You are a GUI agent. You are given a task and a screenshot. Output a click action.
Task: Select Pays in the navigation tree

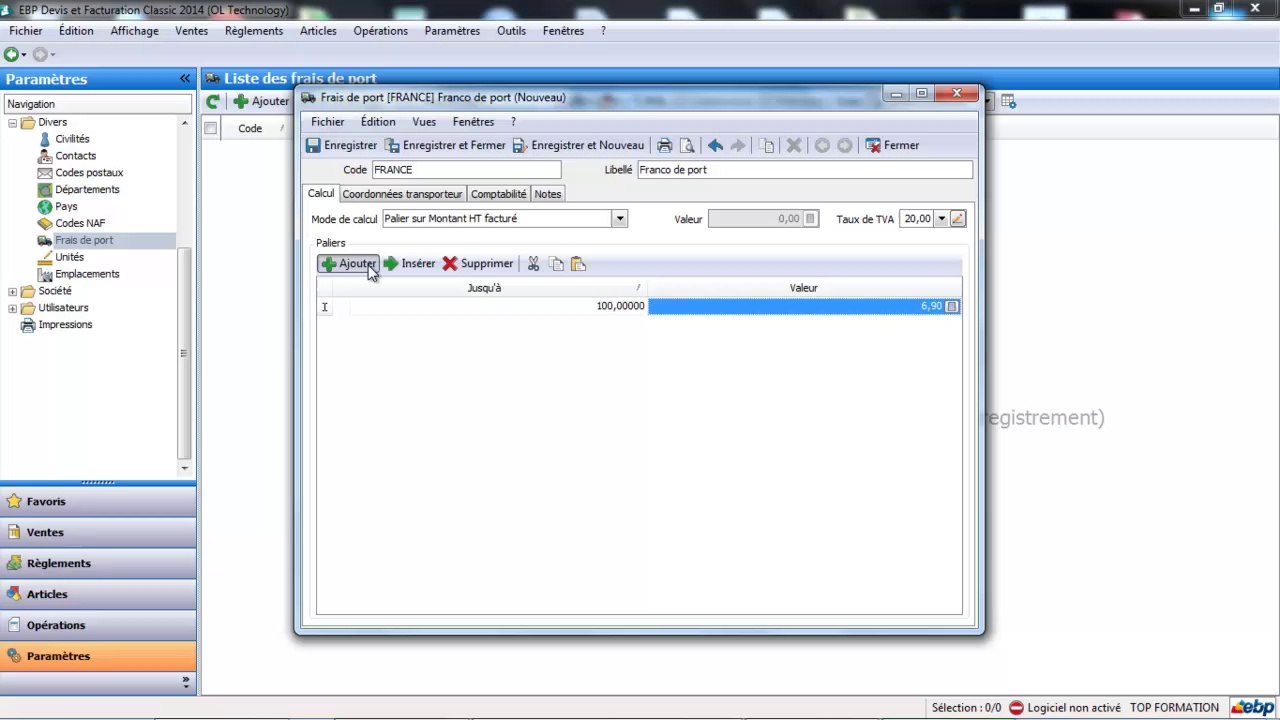tap(66, 207)
